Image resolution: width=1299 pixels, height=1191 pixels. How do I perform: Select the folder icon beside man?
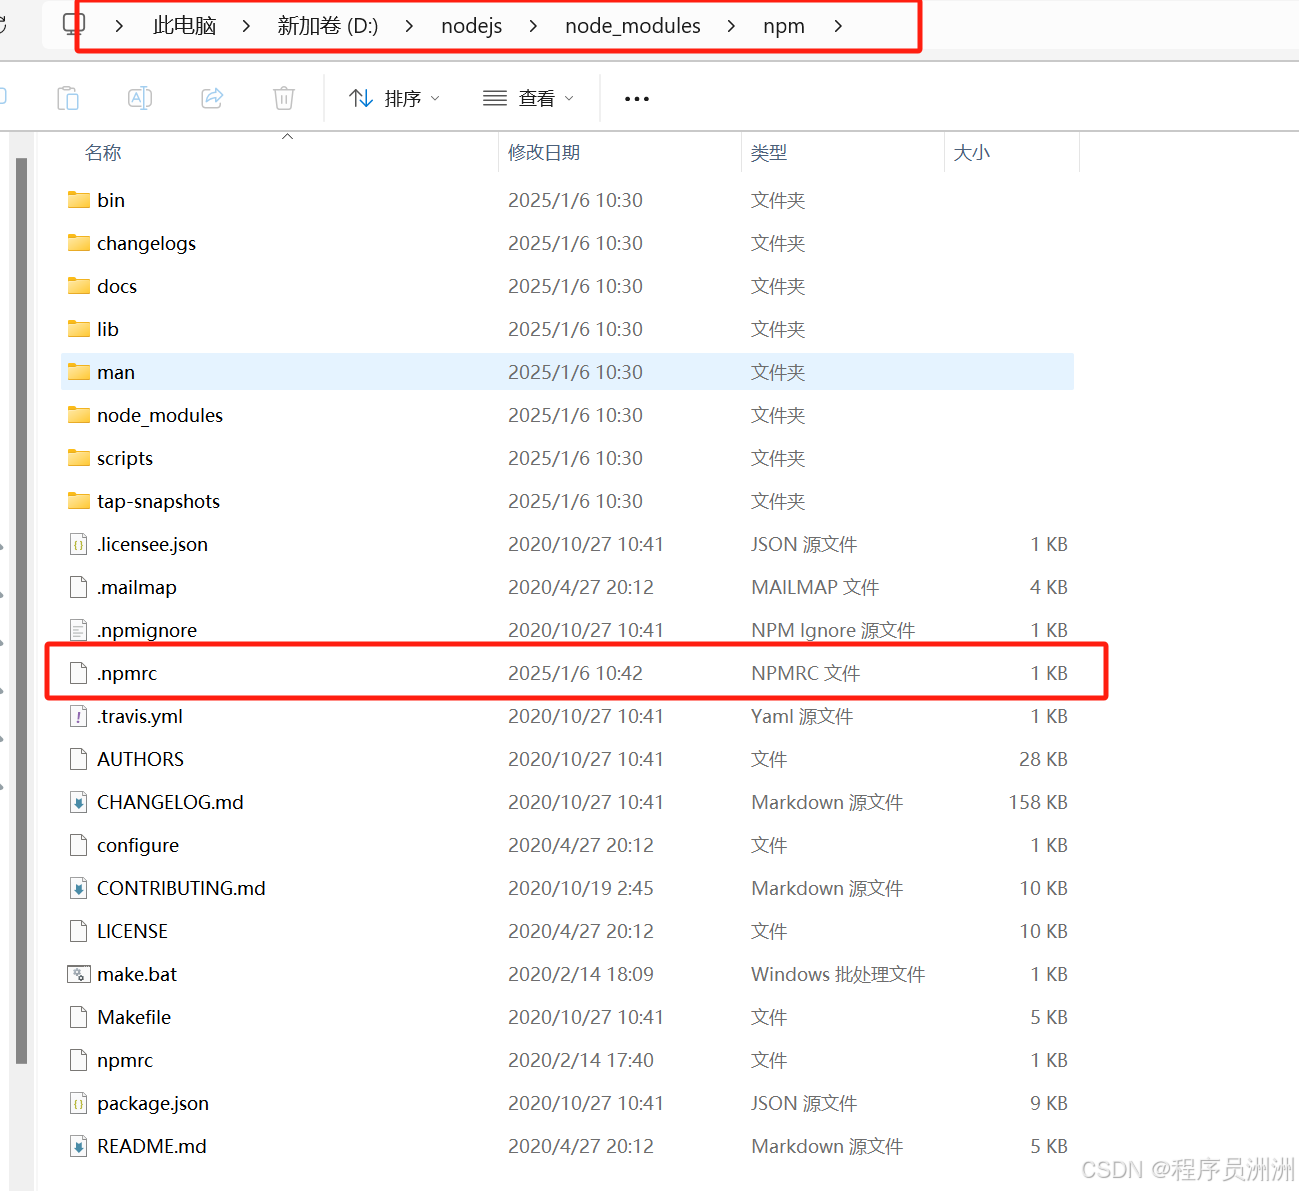pyautogui.click(x=79, y=372)
